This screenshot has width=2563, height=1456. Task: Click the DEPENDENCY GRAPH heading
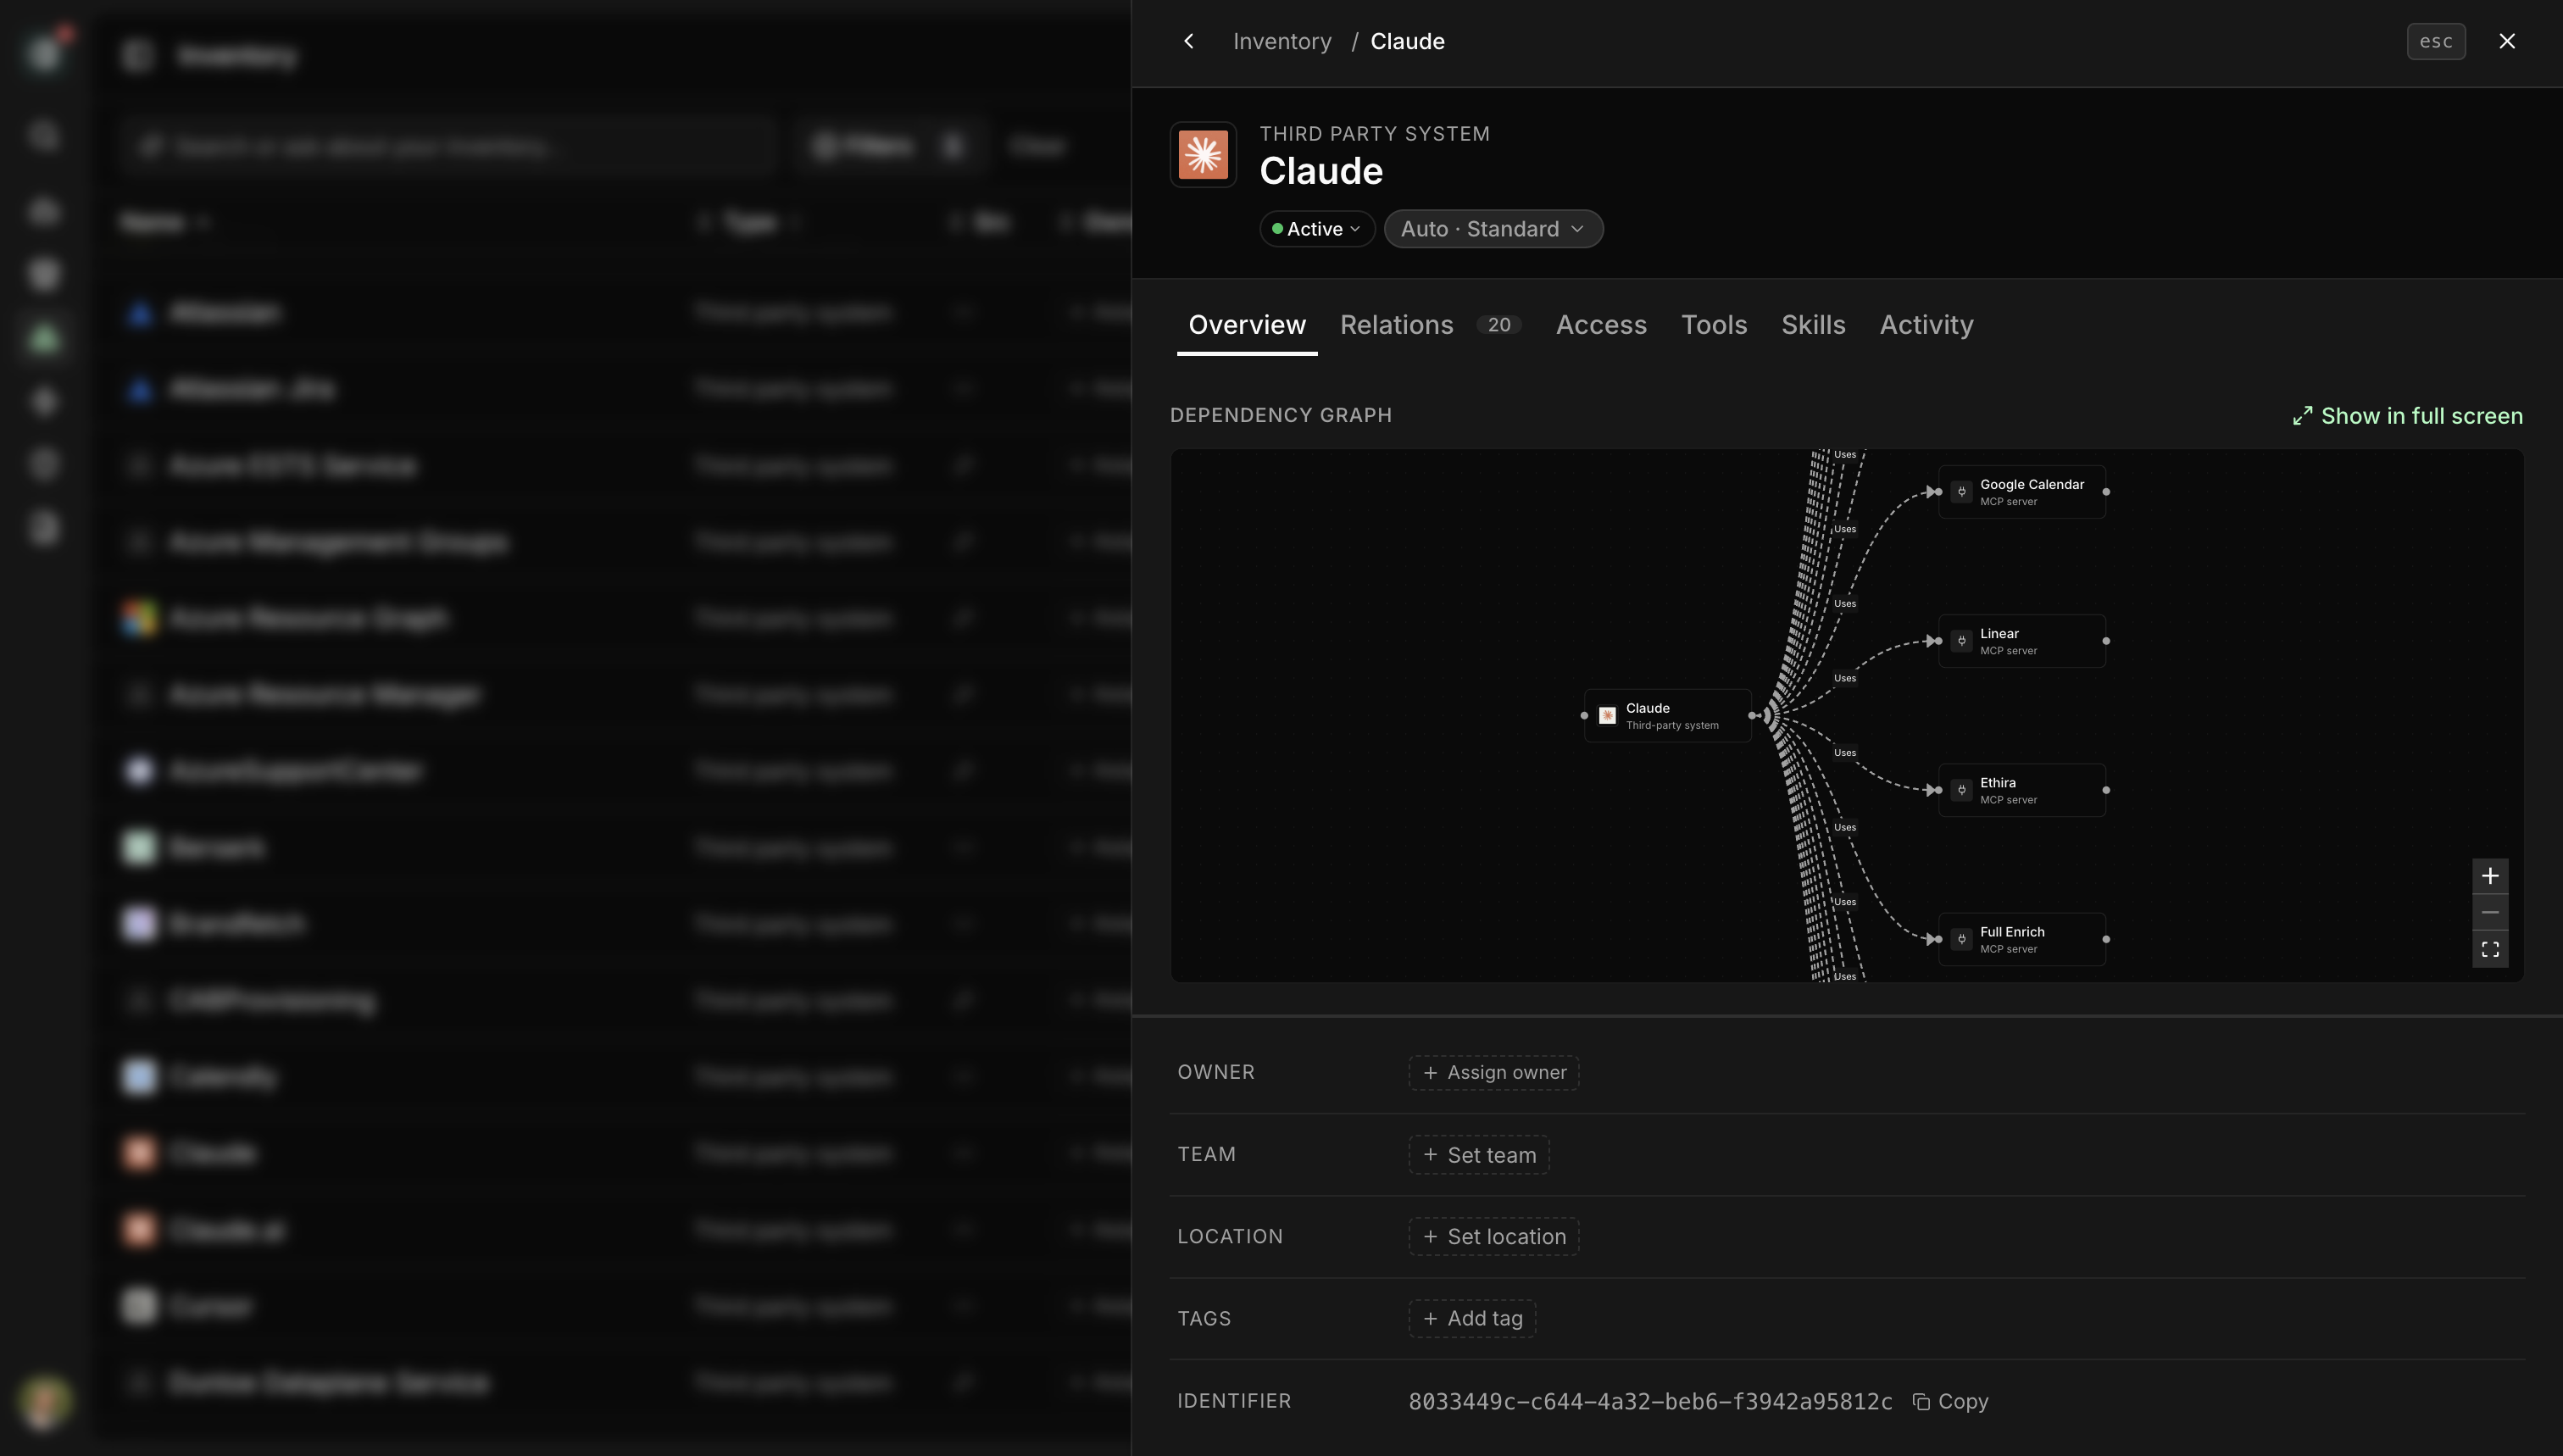(1280, 415)
